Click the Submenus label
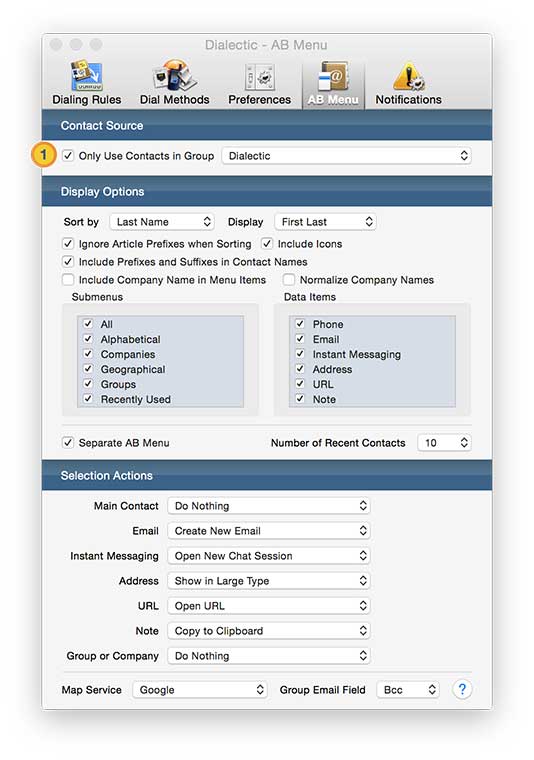This screenshot has width=534, height=760. click(97, 297)
